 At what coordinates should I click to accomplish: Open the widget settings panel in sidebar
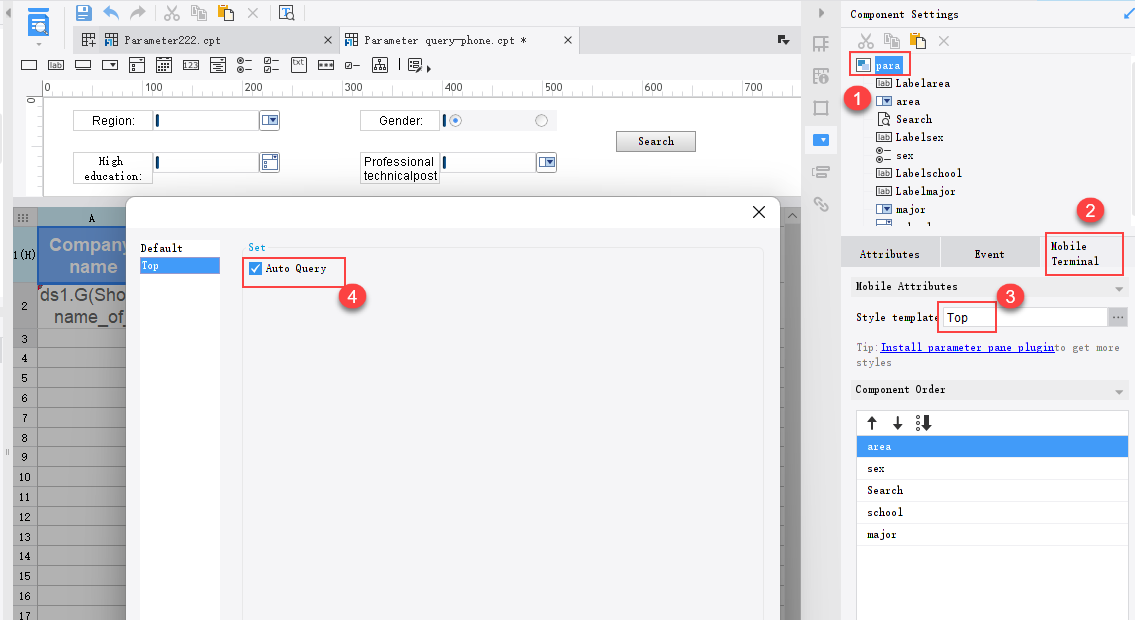point(821,140)
